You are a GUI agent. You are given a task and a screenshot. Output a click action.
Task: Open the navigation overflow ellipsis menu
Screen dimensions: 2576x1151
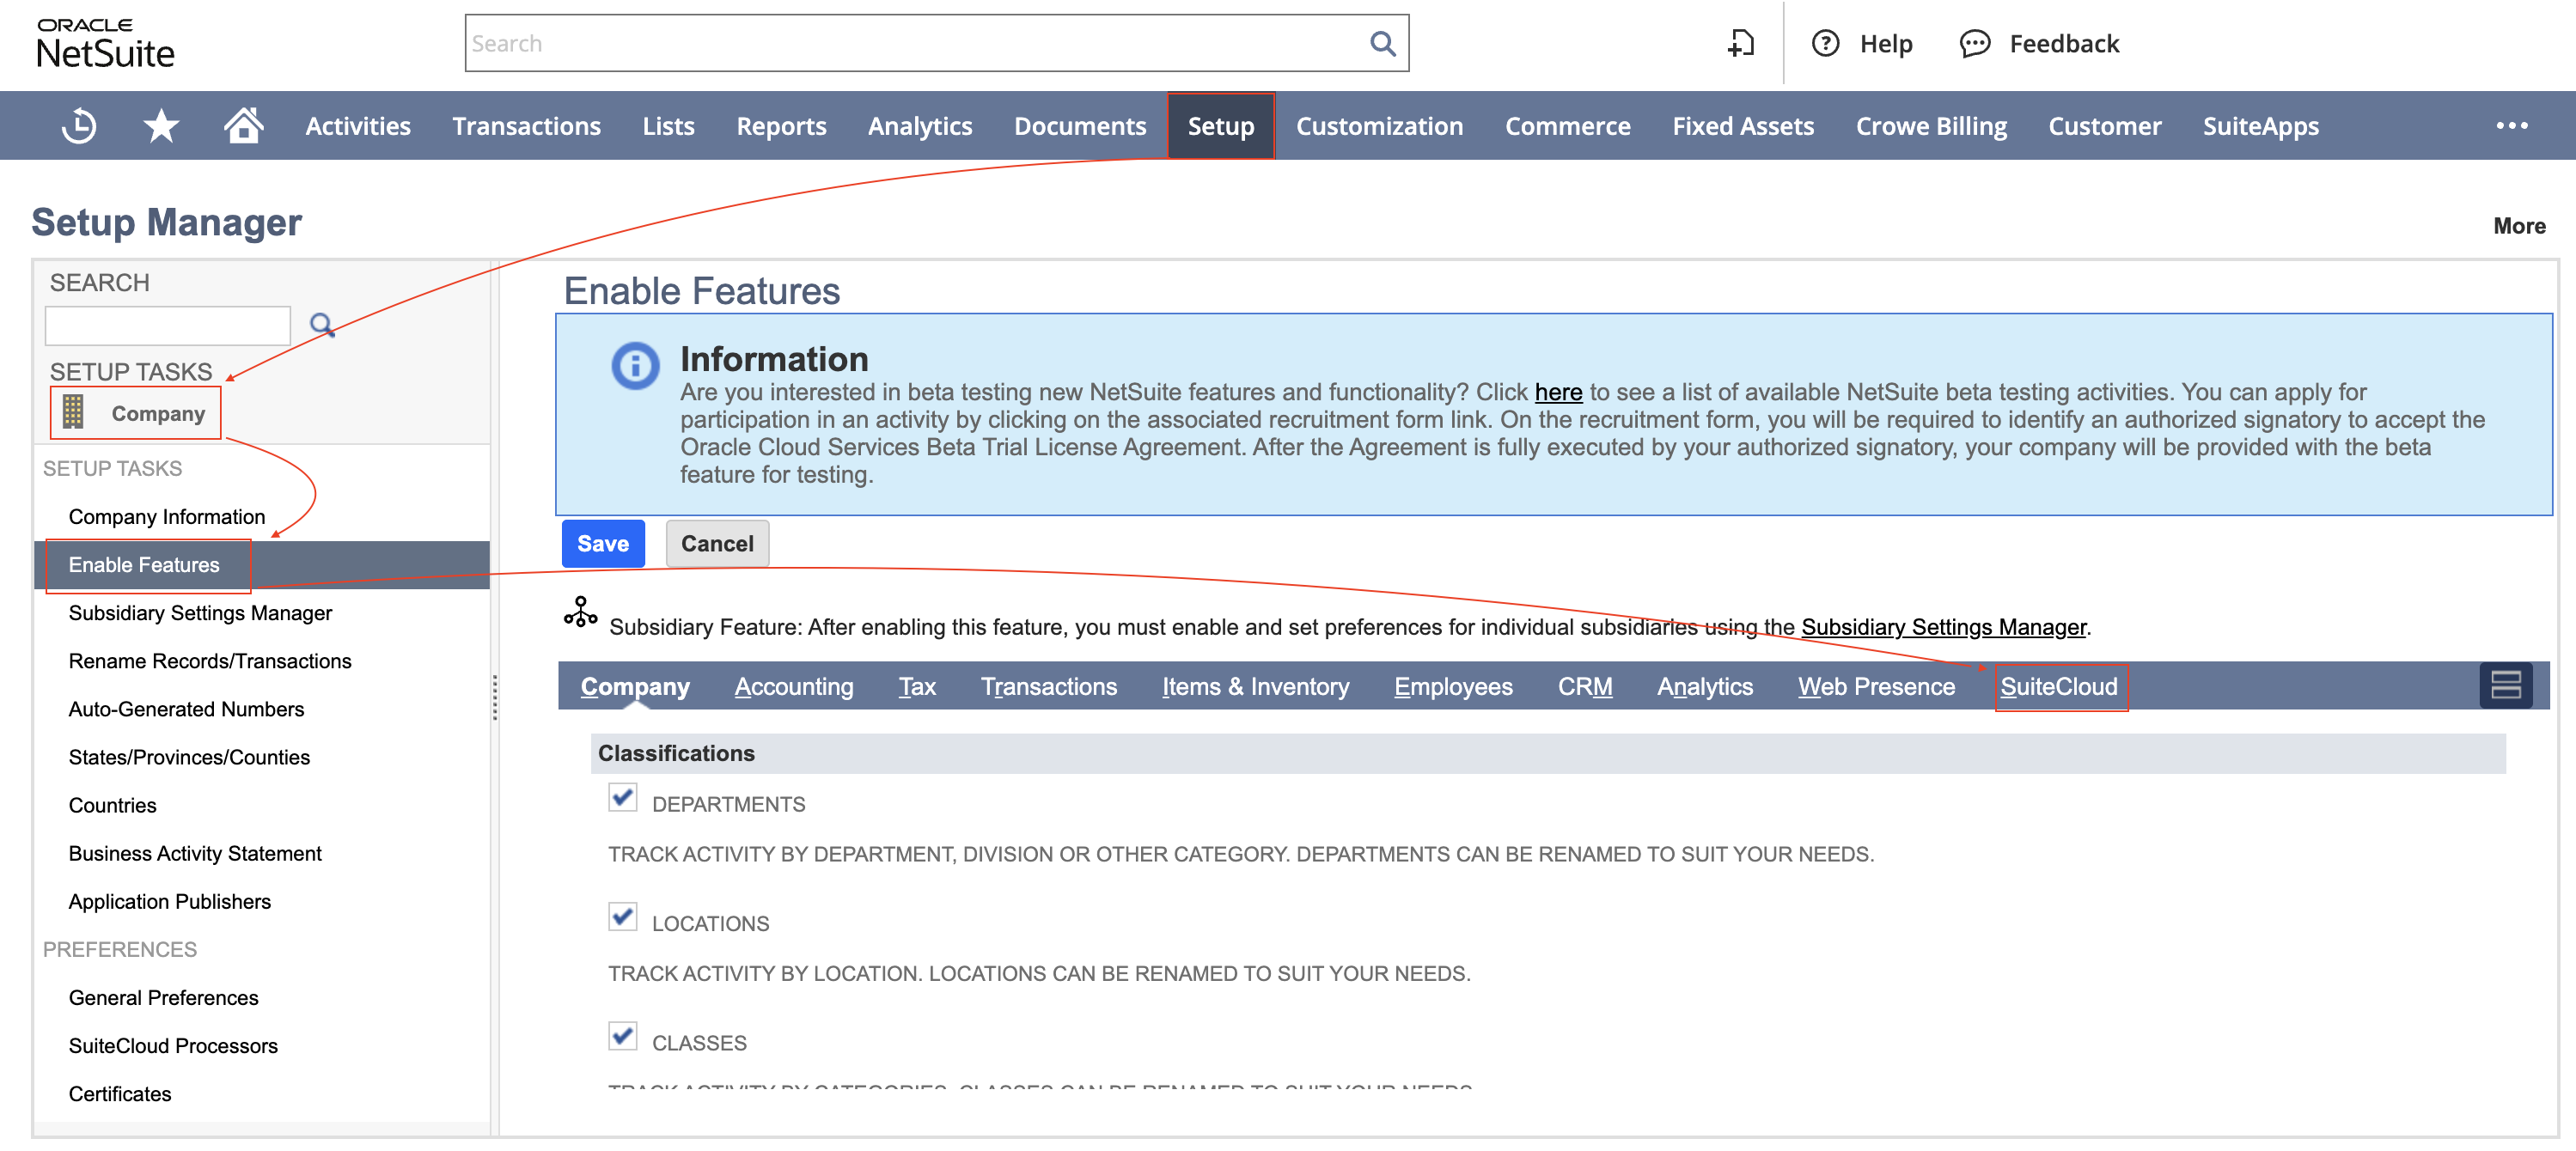click(2511, 126)
